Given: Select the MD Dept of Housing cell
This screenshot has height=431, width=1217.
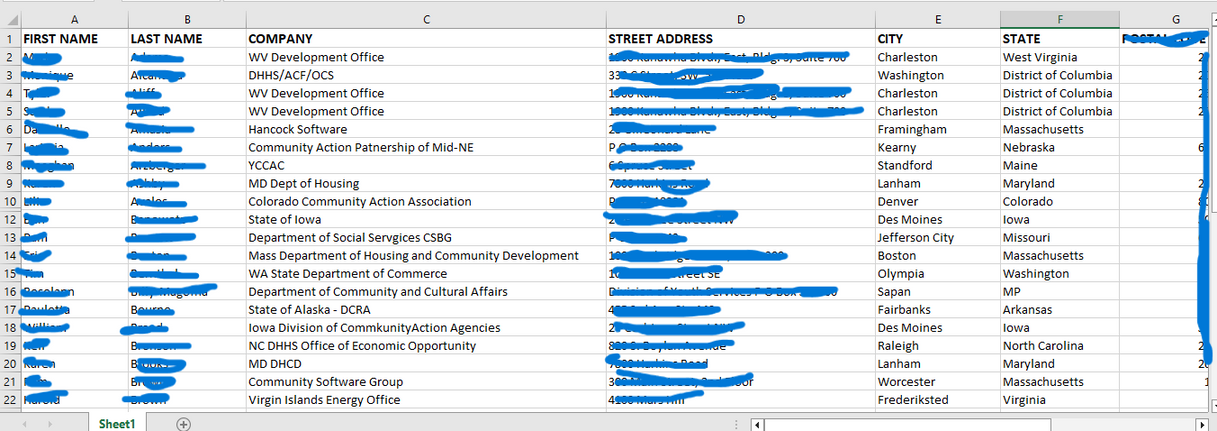Looking at the screenshot, I should (x=425, y=183).
